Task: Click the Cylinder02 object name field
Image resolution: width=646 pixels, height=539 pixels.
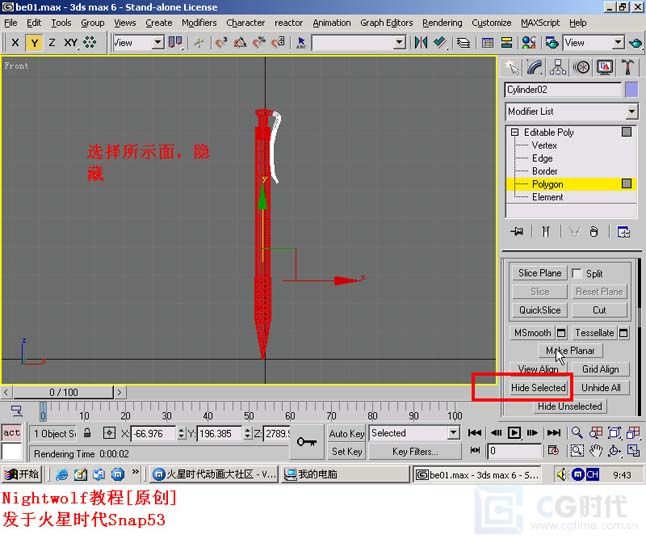Action: pos(563,89)
